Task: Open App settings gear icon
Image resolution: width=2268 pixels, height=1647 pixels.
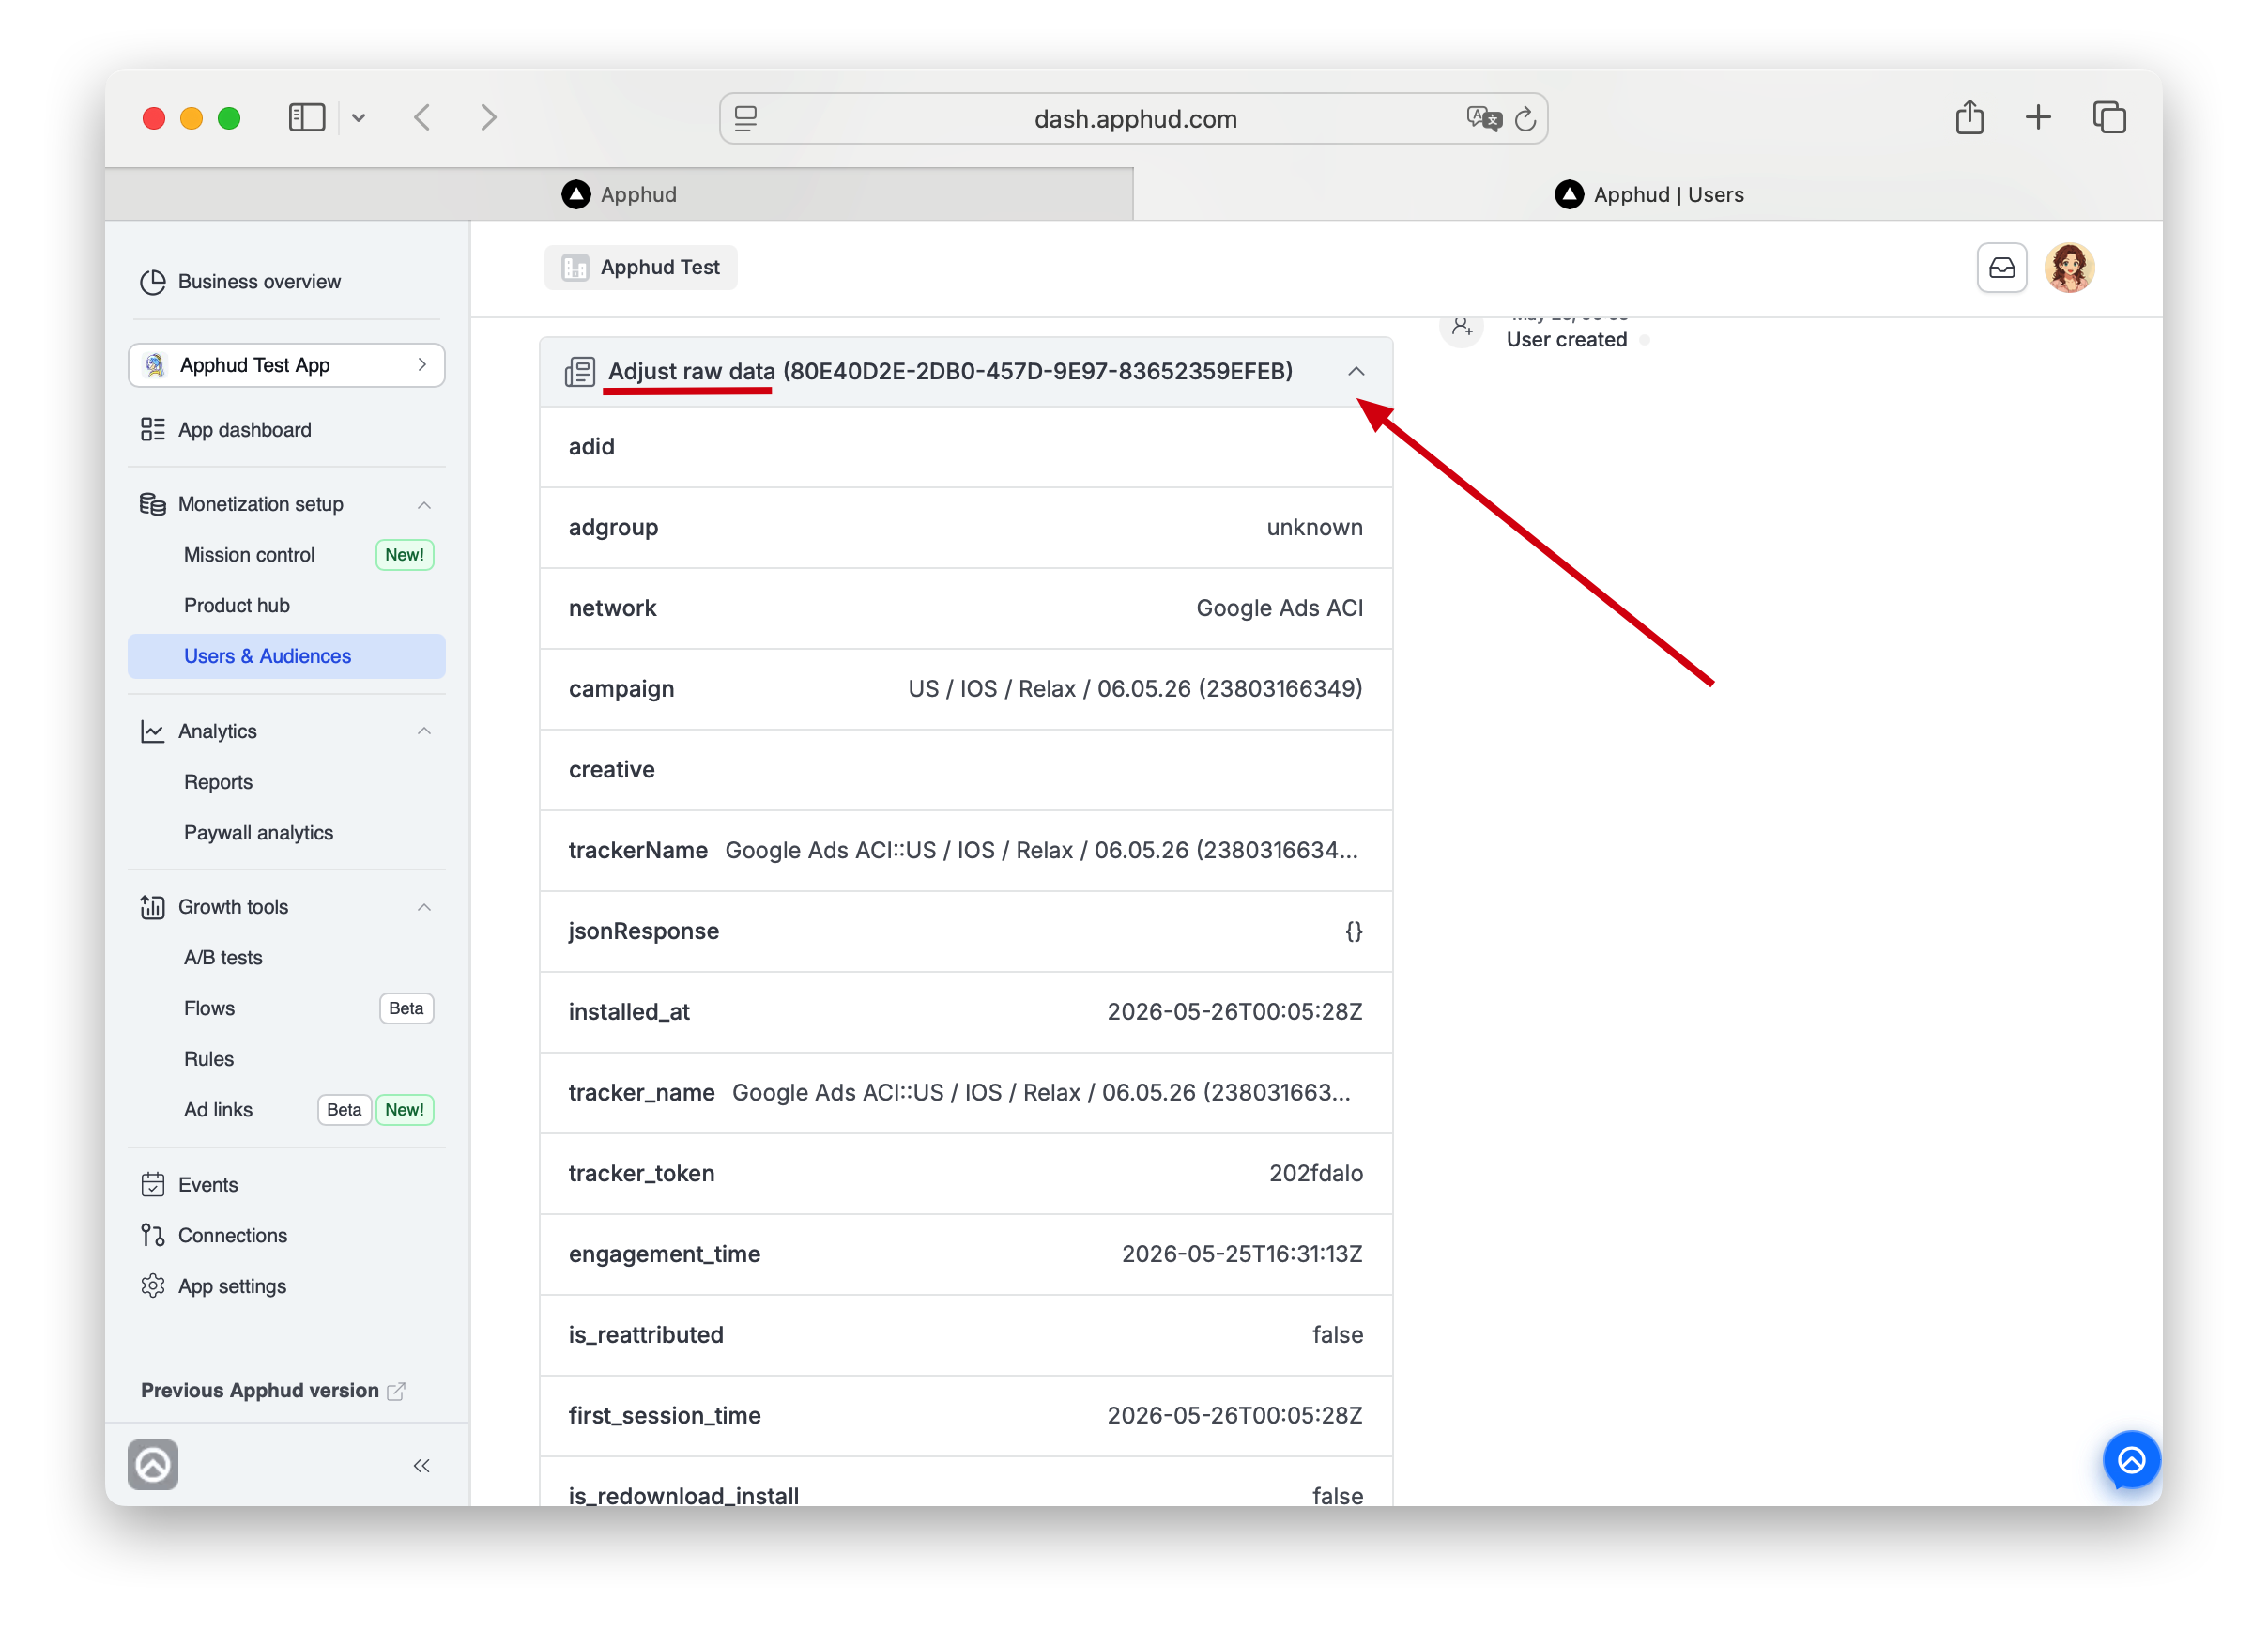Action: 153,1287
